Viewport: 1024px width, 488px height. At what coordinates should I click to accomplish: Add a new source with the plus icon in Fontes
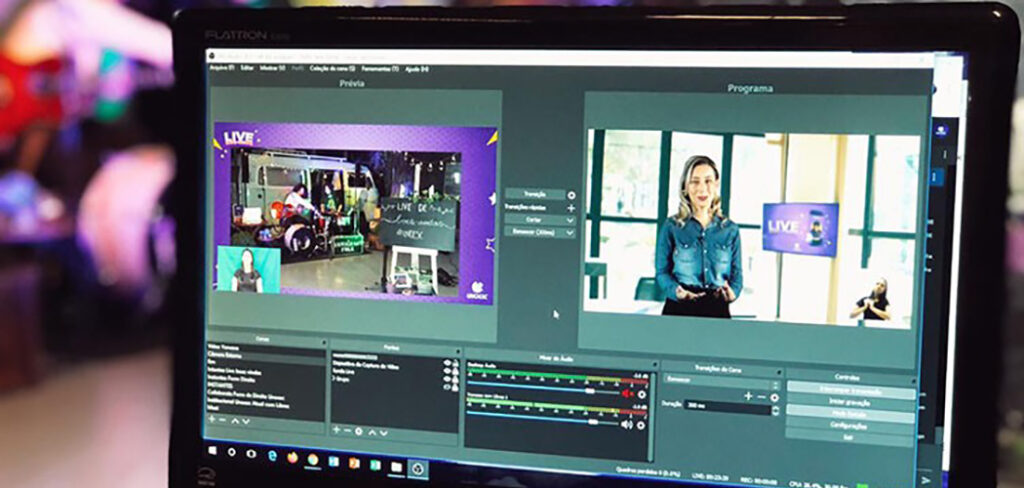pyautogui.click(x=336, y=429)
